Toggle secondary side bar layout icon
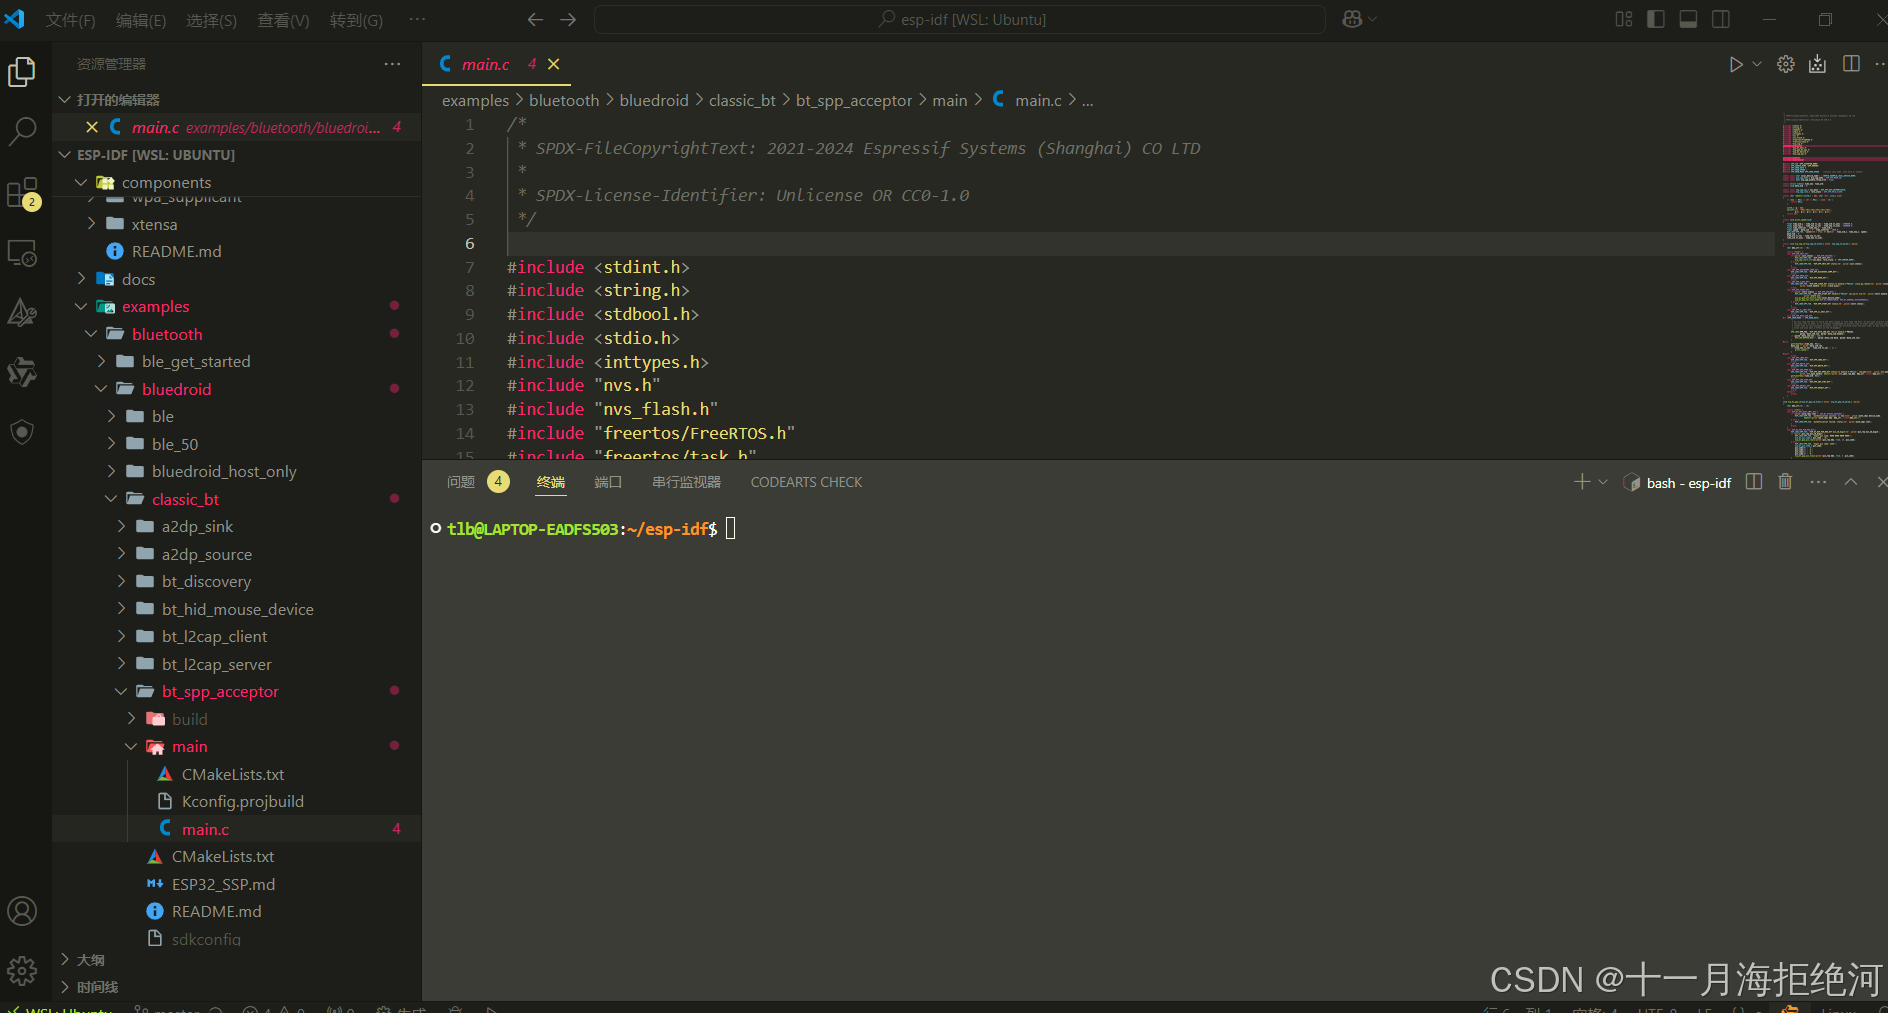1888x1013 pixels. tap(1721, 19)
